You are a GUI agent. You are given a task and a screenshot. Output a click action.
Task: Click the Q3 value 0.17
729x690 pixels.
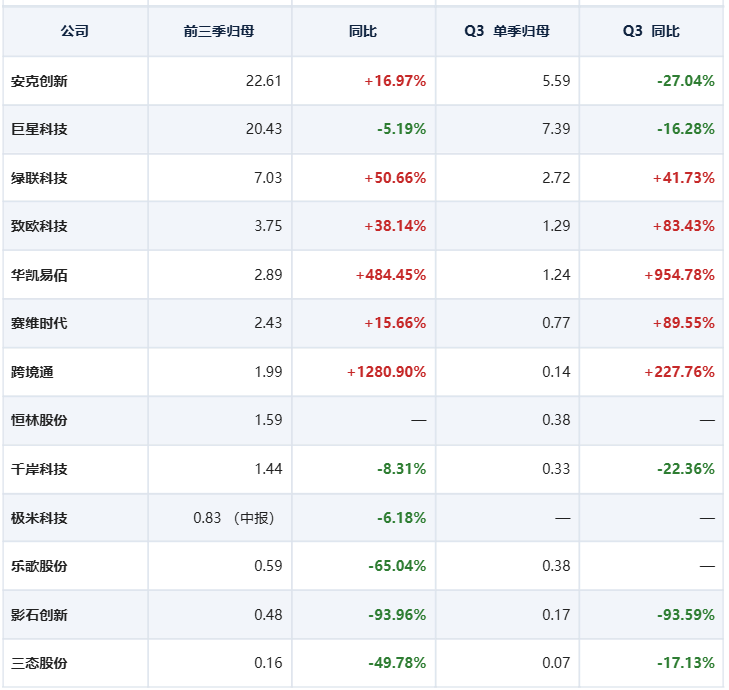coord(556,615)
